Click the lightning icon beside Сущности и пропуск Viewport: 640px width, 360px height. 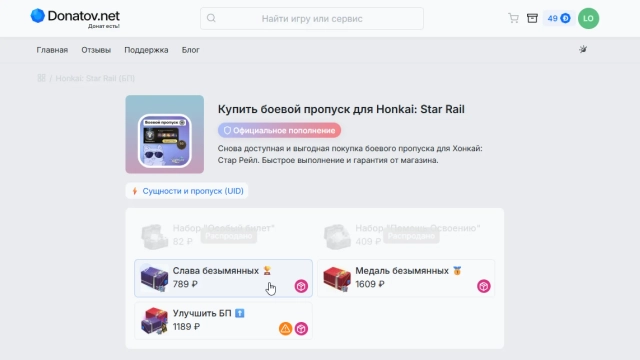(x=135, y=191)
